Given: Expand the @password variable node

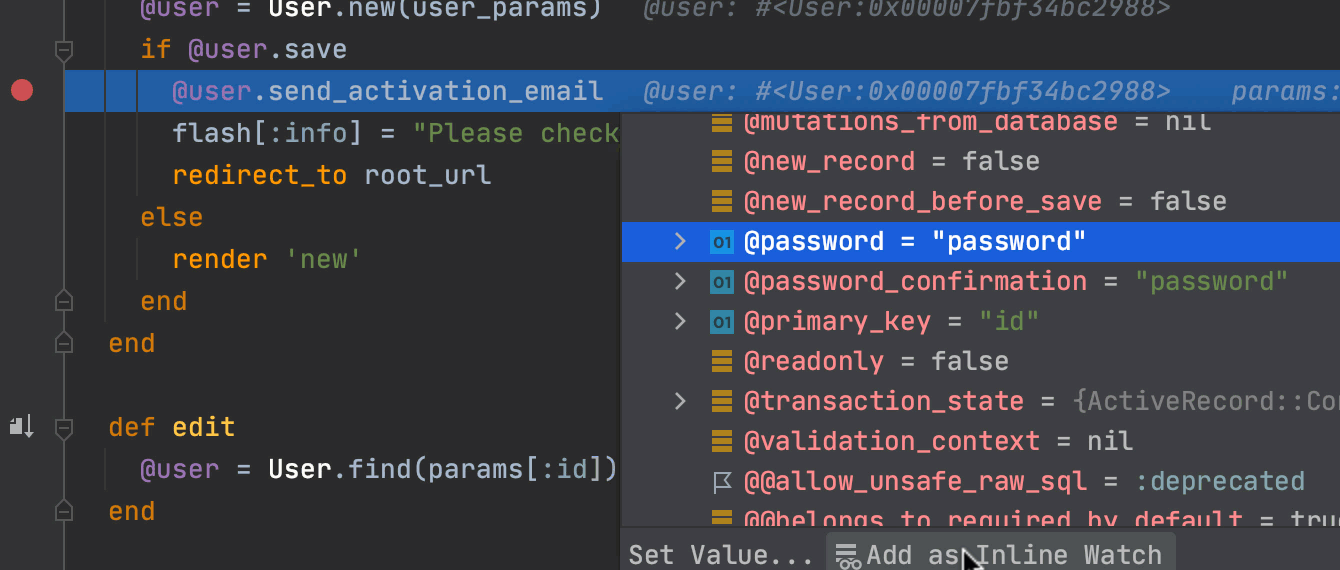Looking at the screenshot, I should click(680, 241).
